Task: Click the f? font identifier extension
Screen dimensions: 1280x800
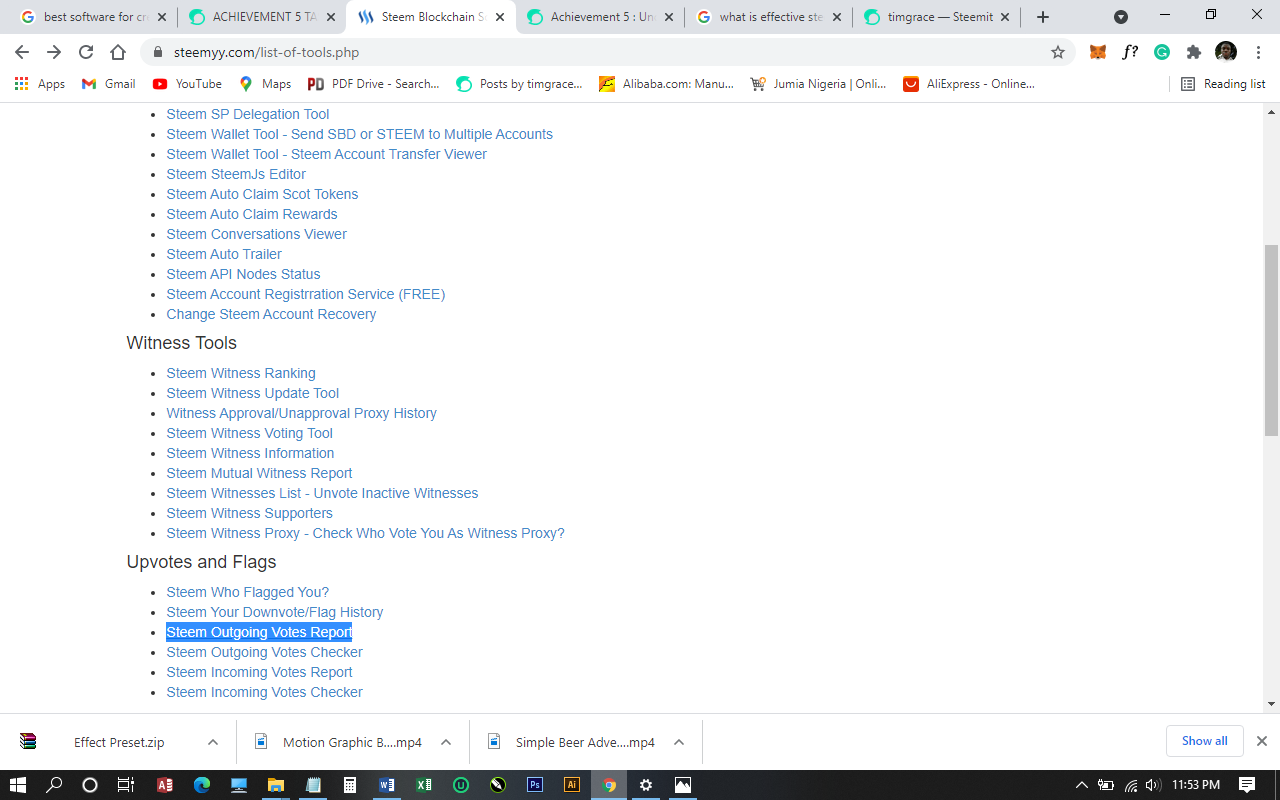Action: tap(1130, 51)
